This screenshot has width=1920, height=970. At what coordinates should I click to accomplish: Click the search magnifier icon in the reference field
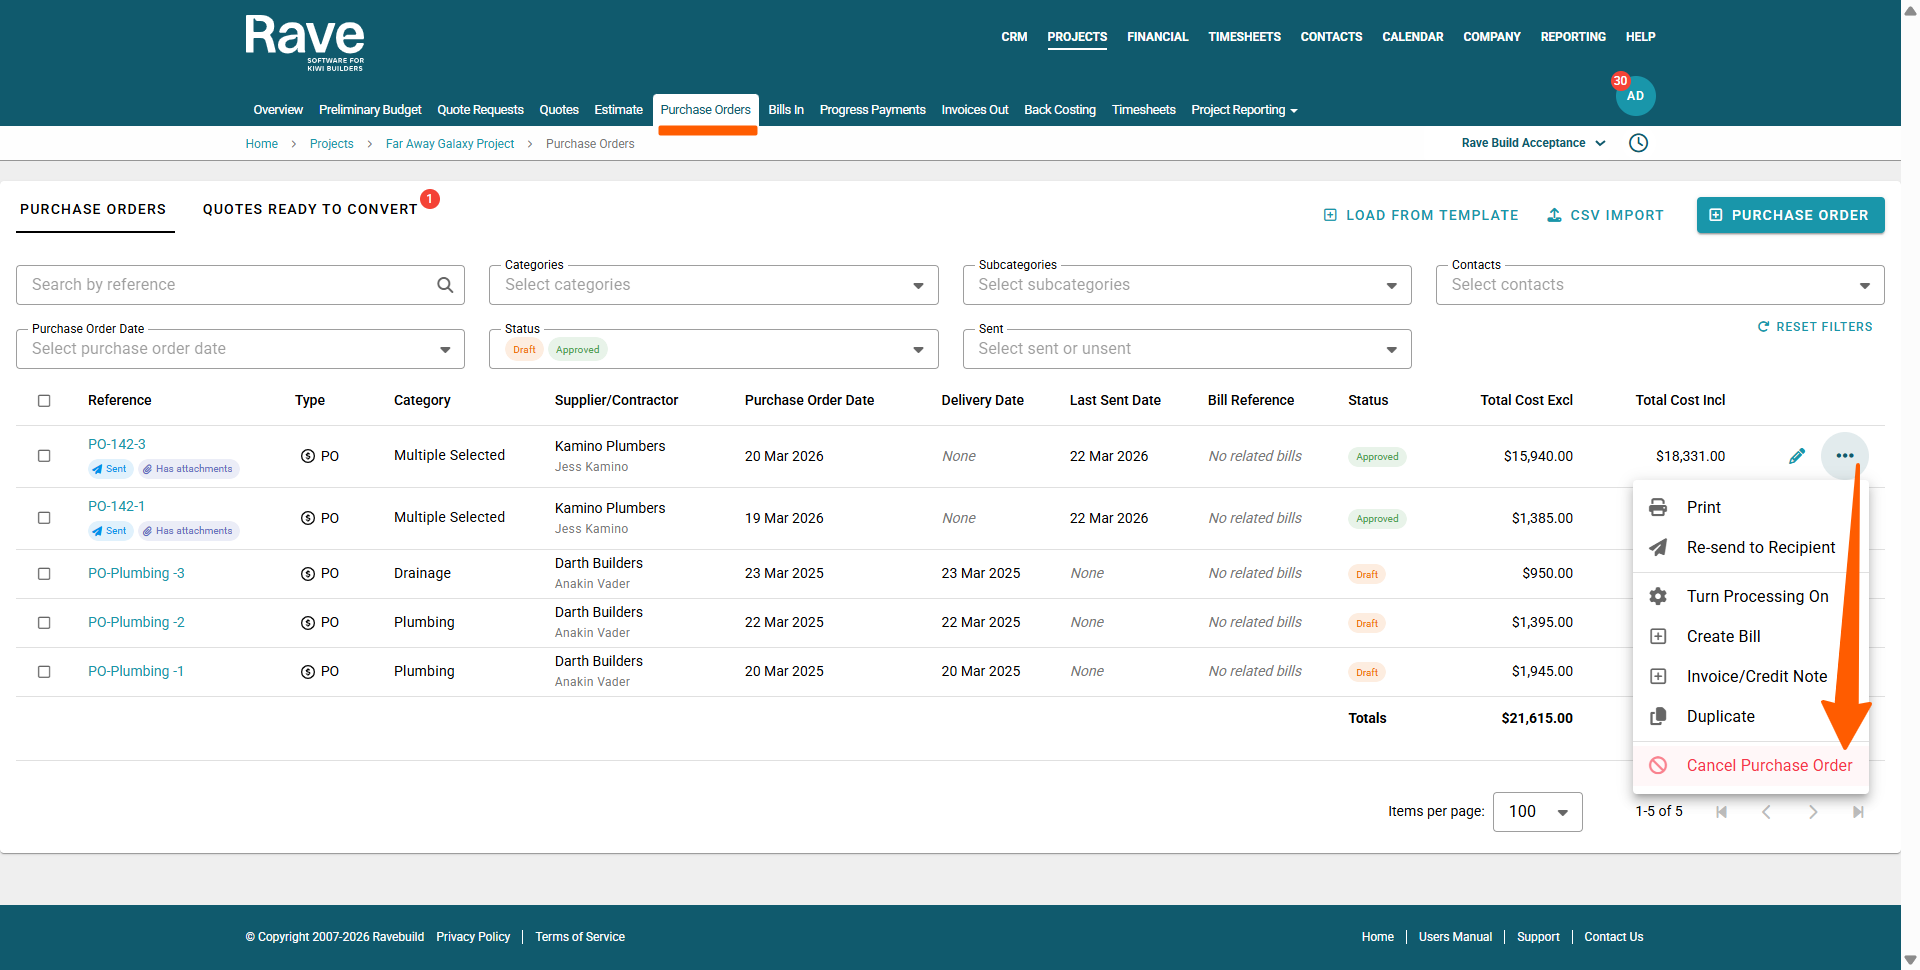445,285
